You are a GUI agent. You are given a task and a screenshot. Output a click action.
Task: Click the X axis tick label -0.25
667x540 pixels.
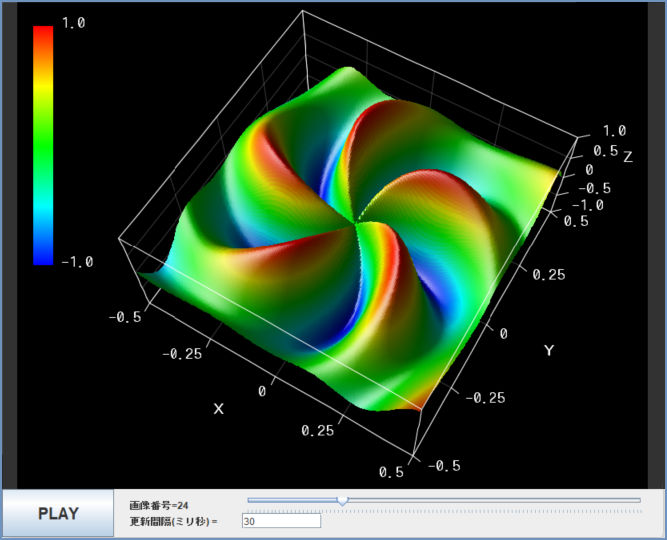pyautogui.click(x=182, y=354)
